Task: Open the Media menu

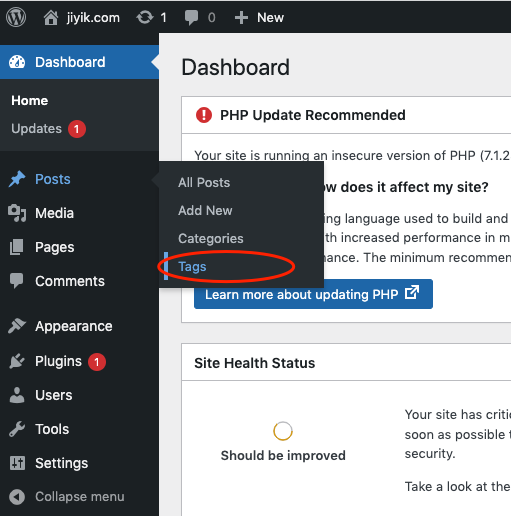Action: pyautogui.click(x=54, y=213)
